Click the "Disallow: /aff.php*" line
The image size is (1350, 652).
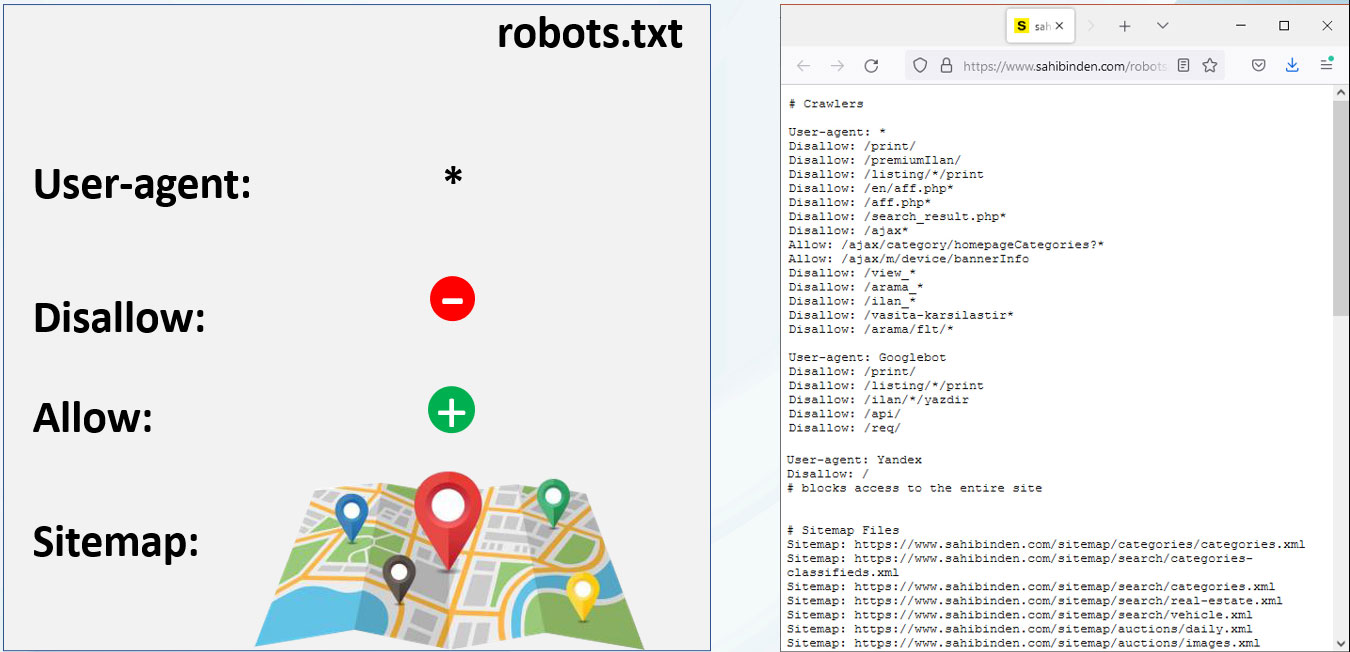pos(860,202)
